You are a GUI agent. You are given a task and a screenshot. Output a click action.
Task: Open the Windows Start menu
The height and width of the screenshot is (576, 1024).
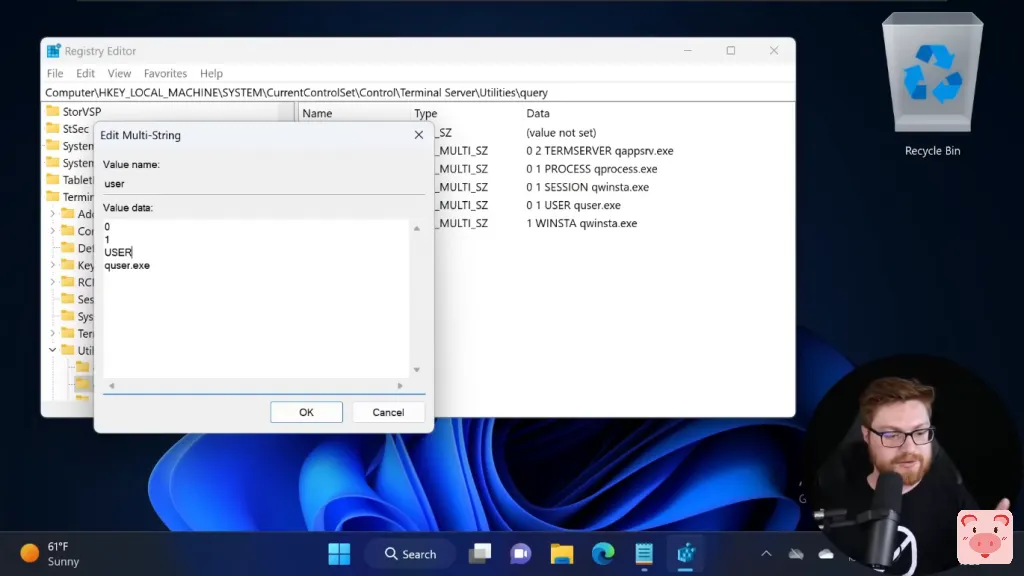[x=339, y=554]
